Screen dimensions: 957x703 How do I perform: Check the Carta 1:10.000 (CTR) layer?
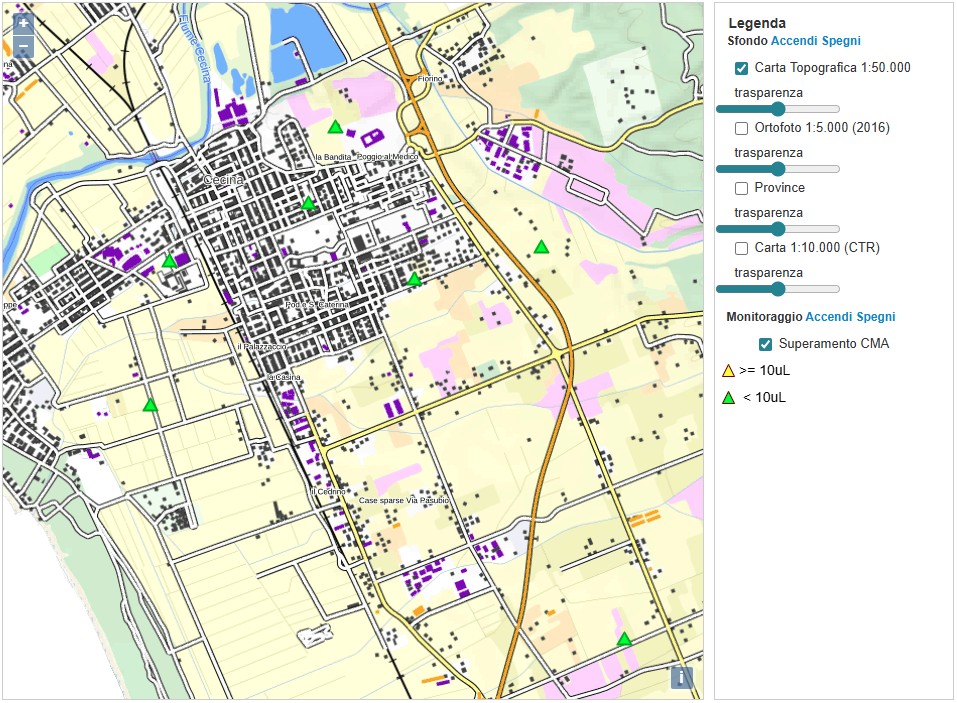[742, 248]
